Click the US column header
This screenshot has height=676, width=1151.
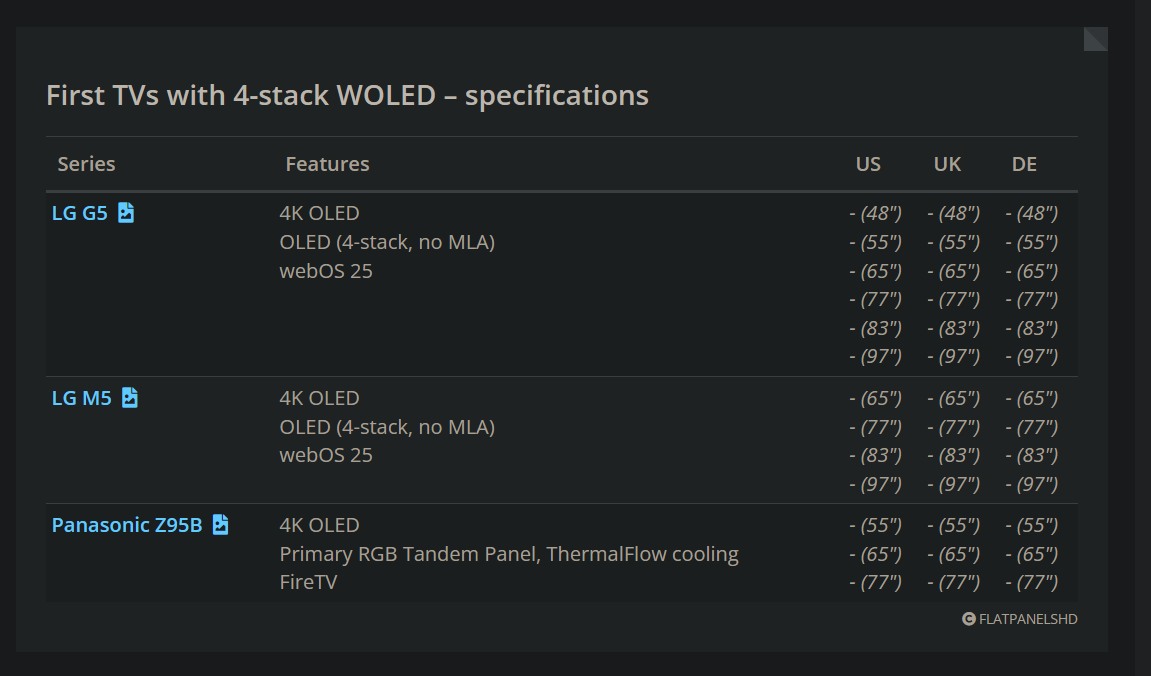click(868, 164)
